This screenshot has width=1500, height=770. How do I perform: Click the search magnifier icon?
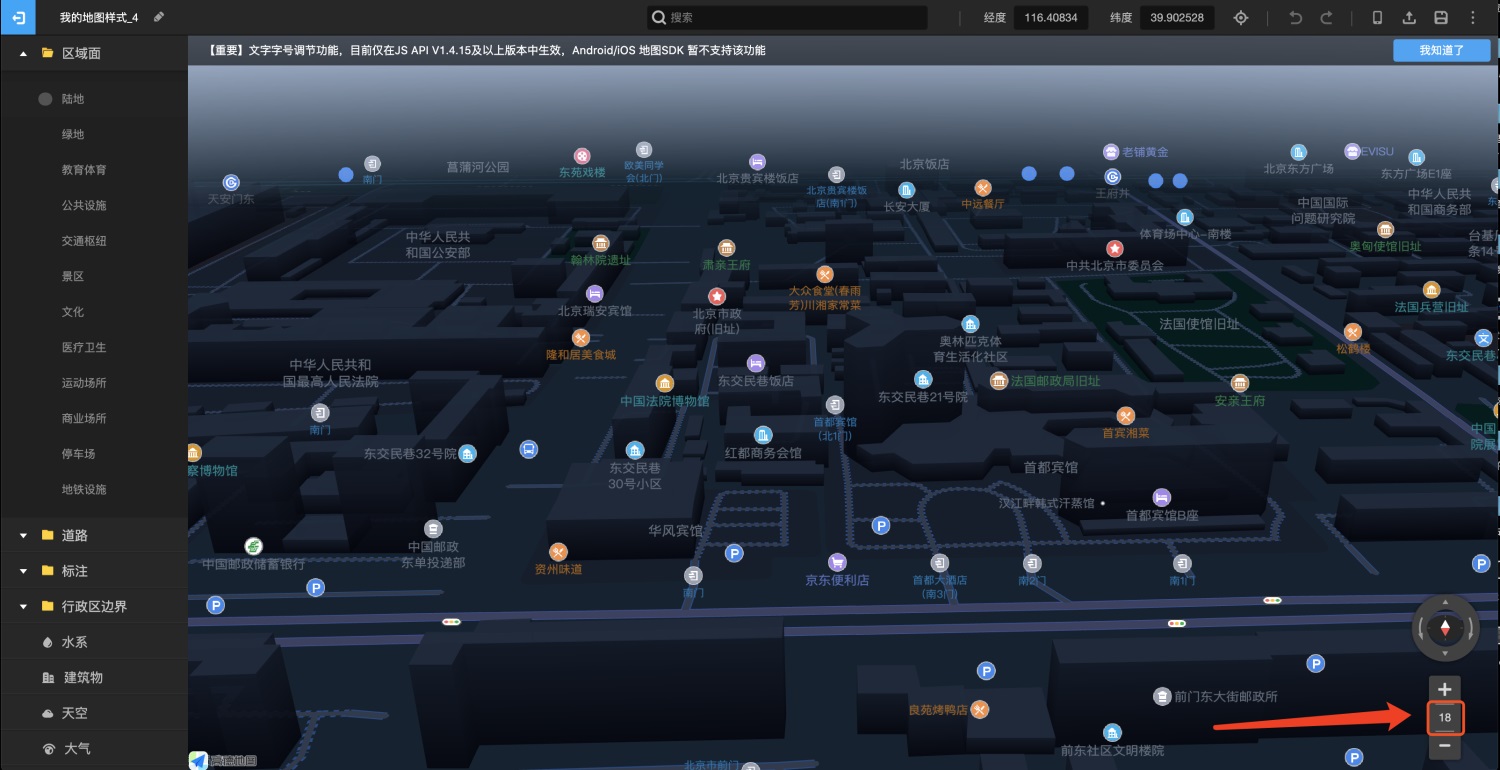pos(658,17)
